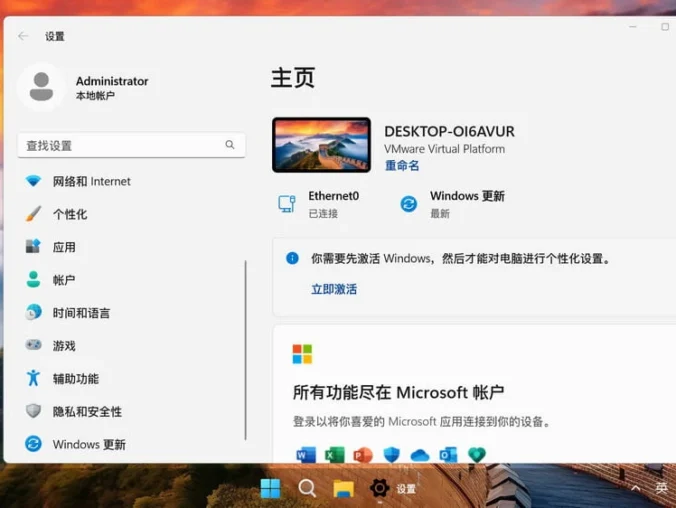Click the sidebar vertical scrollbar

pos(245,350)
